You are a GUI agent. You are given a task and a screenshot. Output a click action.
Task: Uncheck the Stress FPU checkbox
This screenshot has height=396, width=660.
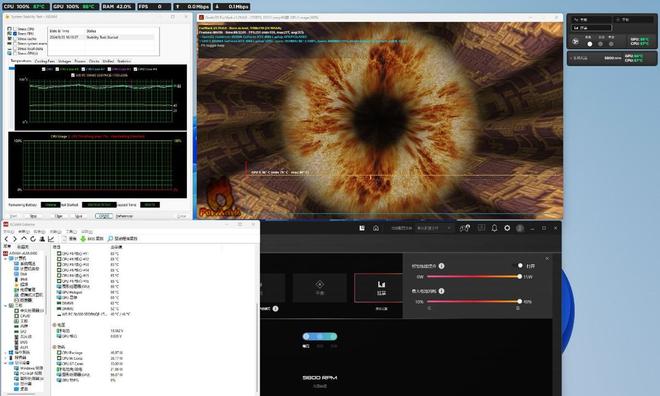pos(15,34)
